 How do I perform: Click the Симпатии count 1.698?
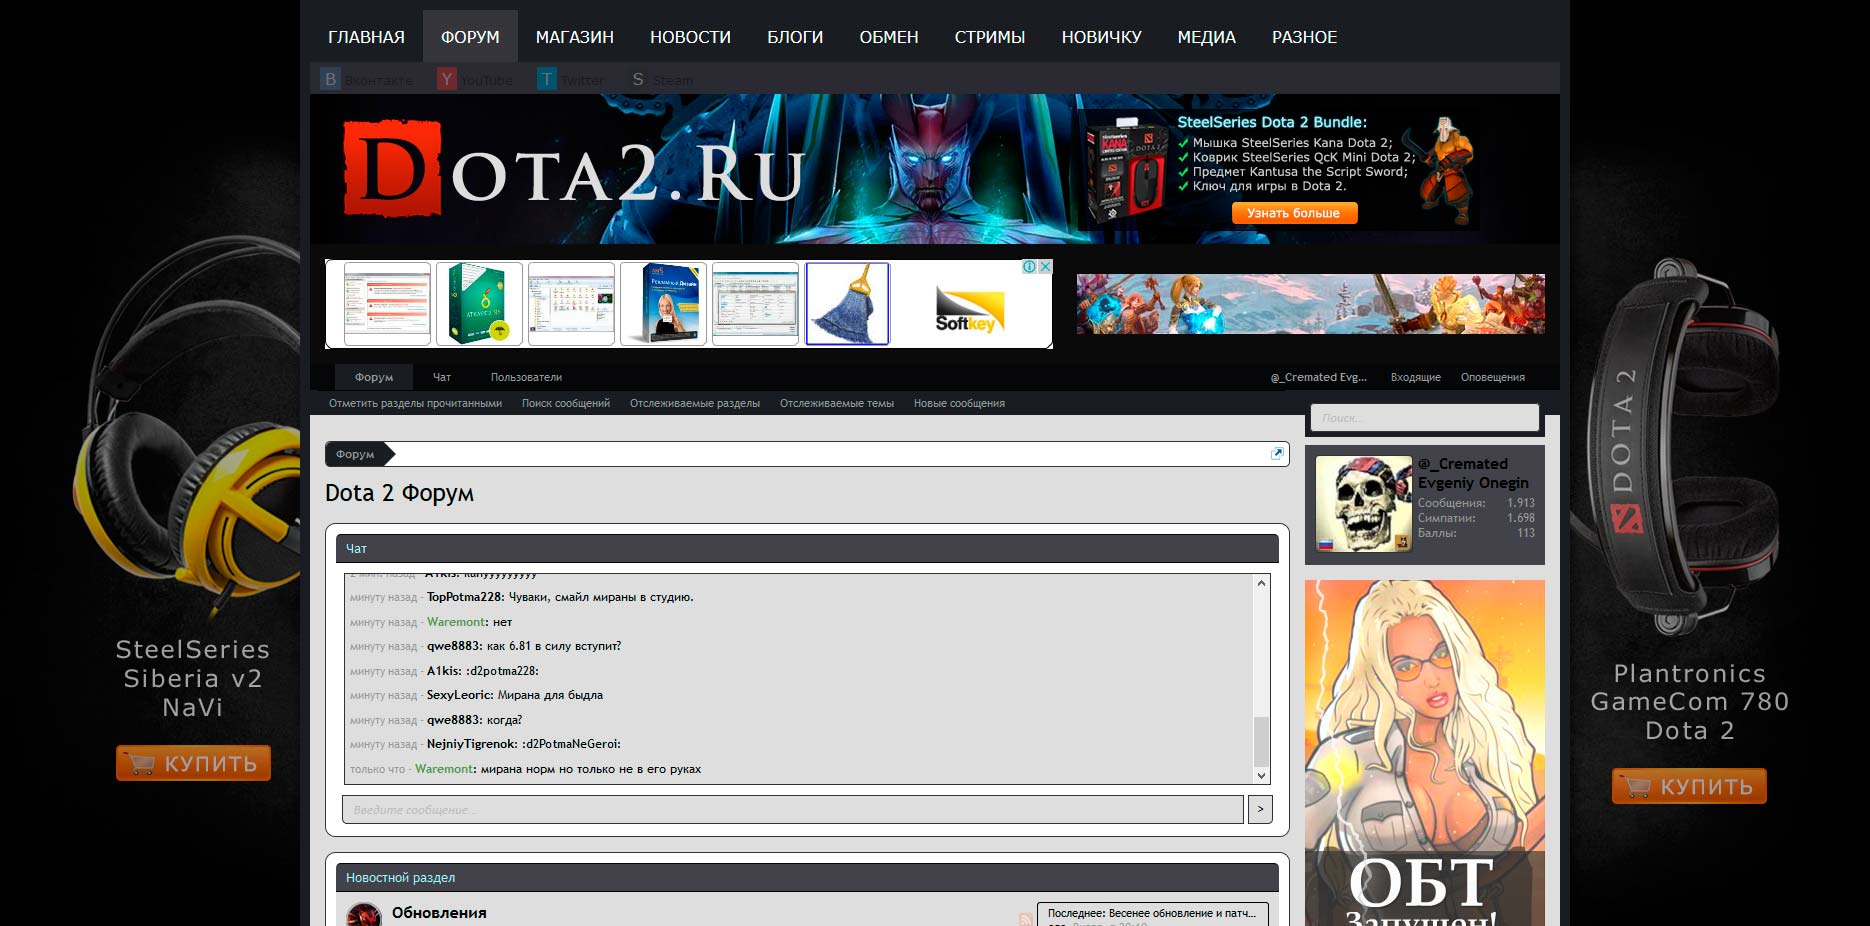point(1520,518)
